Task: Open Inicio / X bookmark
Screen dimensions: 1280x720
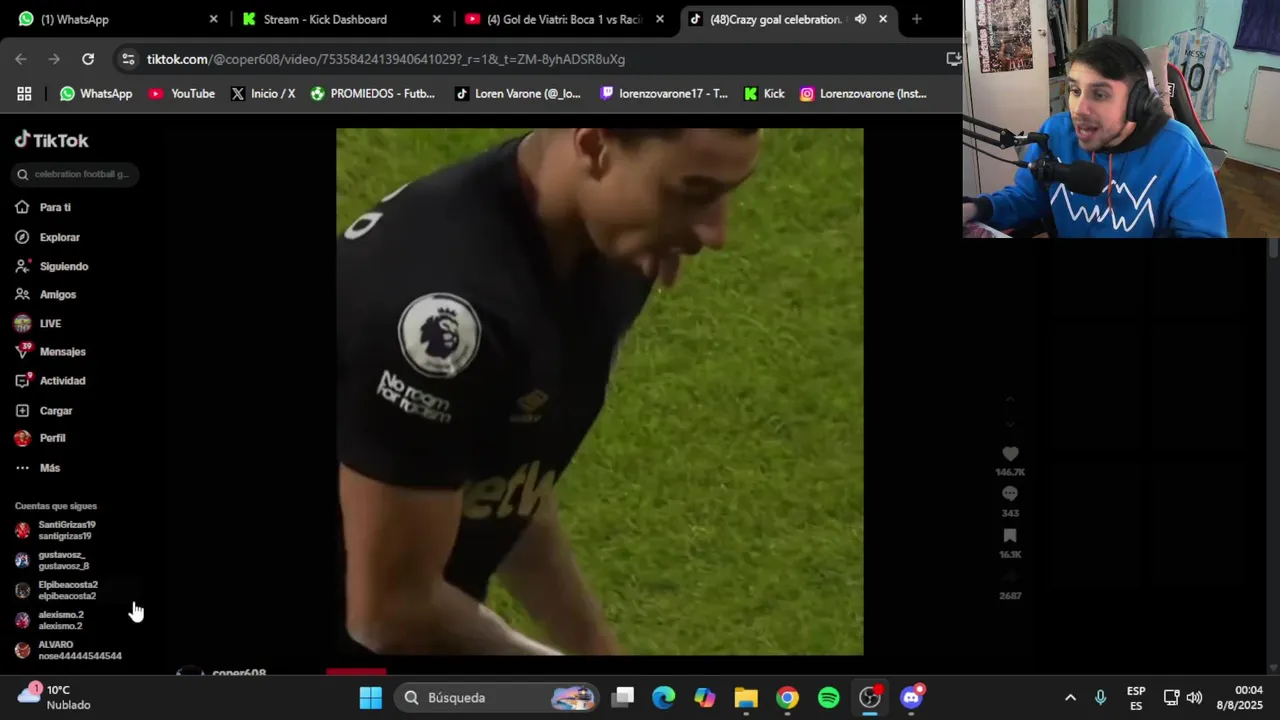Action: click(263, 93)
